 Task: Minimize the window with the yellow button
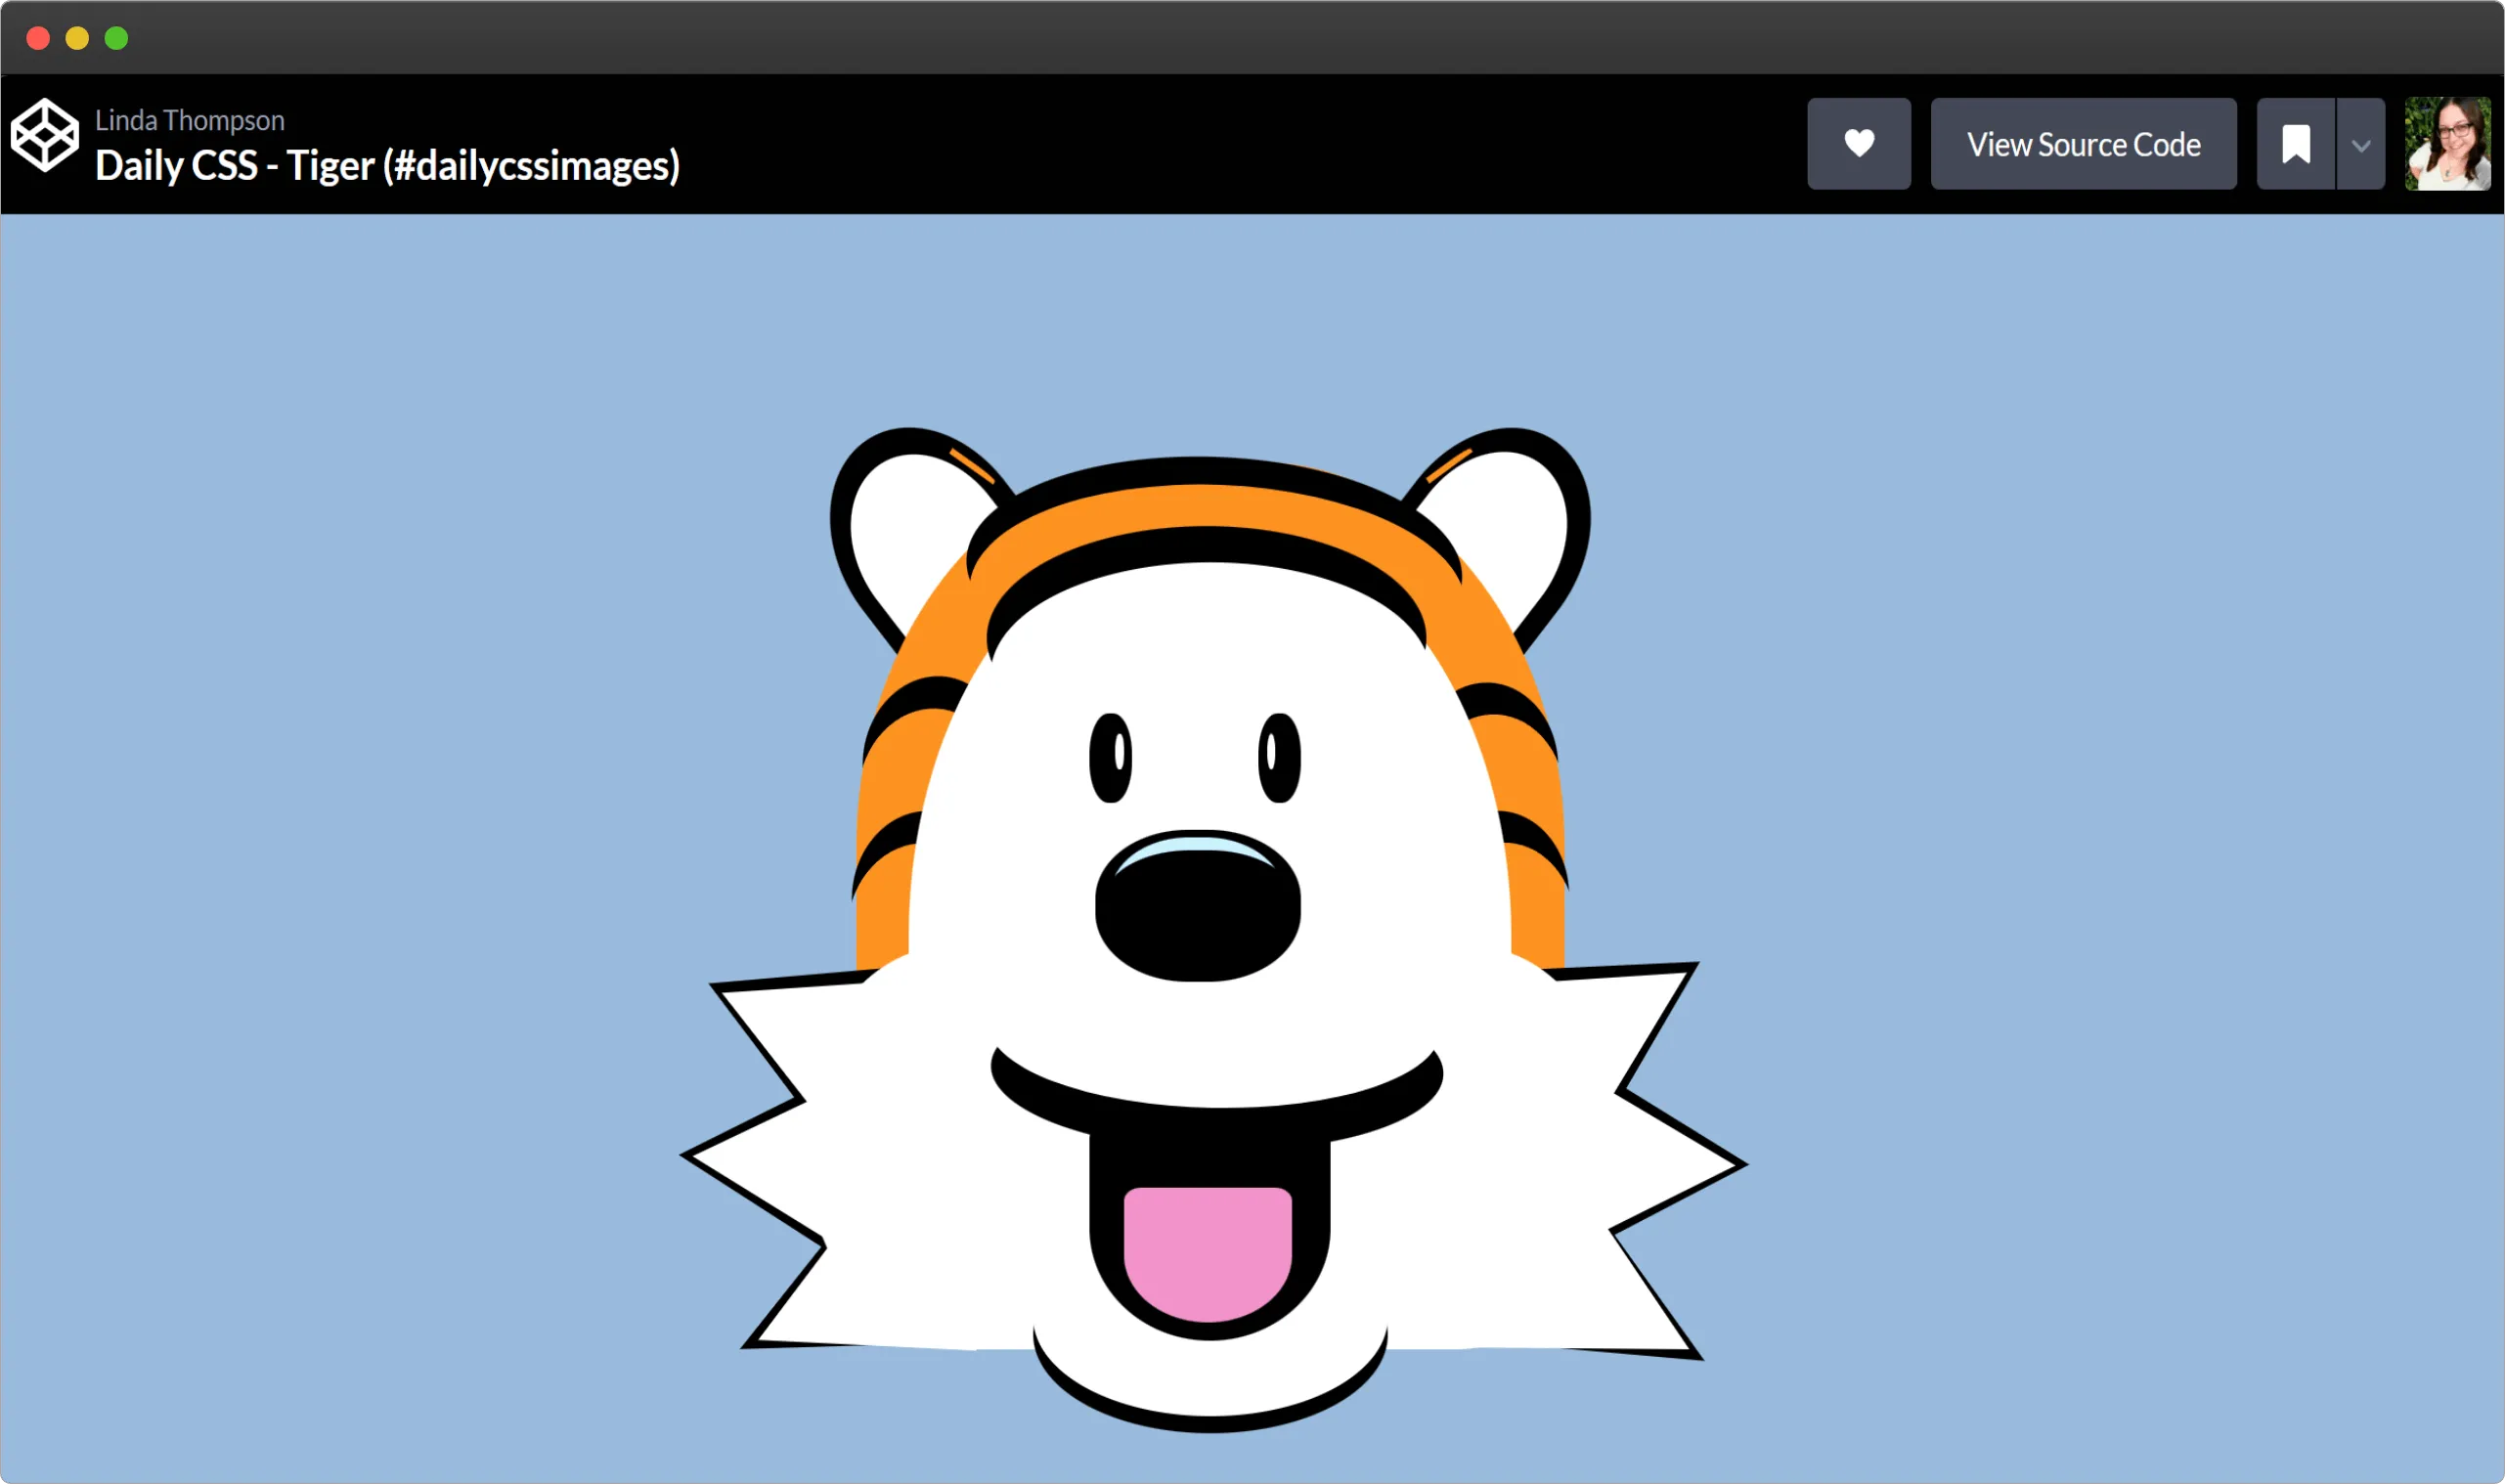pyautogui.click(x=77, y=38)
